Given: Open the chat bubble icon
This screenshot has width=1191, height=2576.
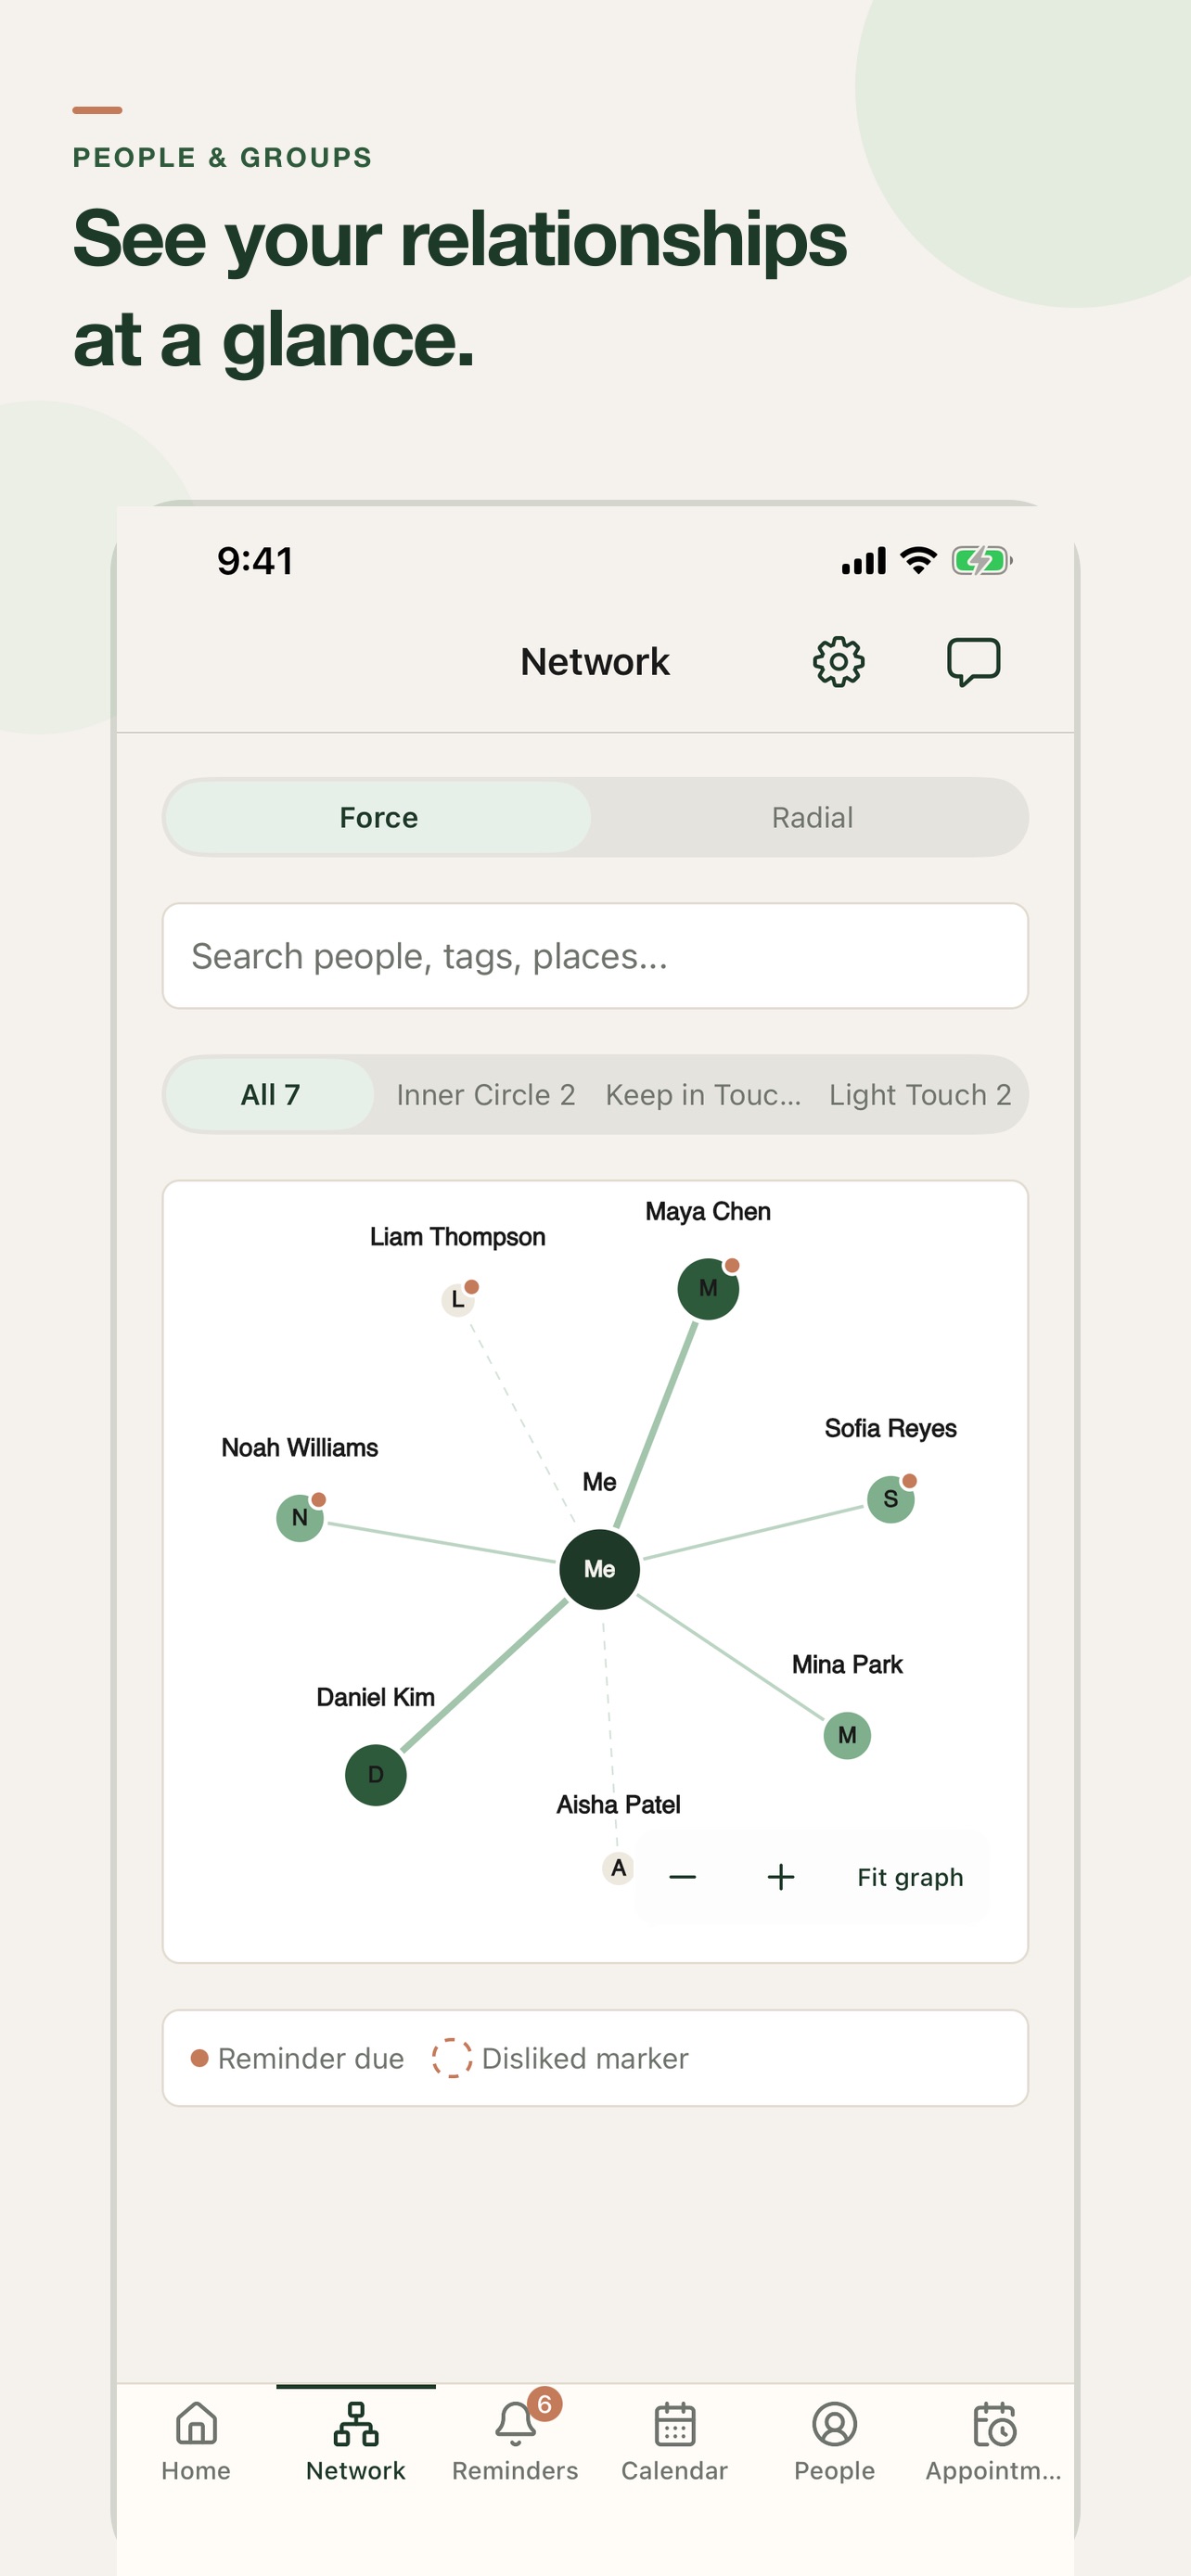Looking at the screenshot, I should point(973,661).
